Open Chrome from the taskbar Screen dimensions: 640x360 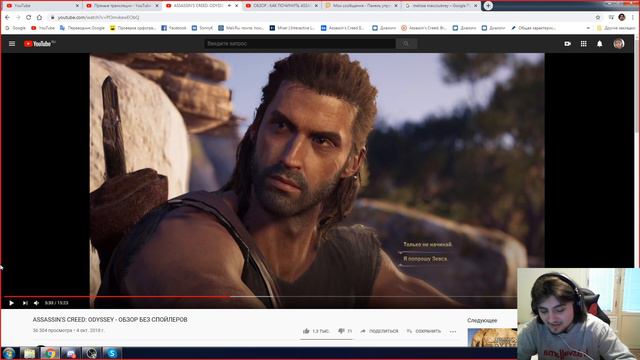[50, 353]
